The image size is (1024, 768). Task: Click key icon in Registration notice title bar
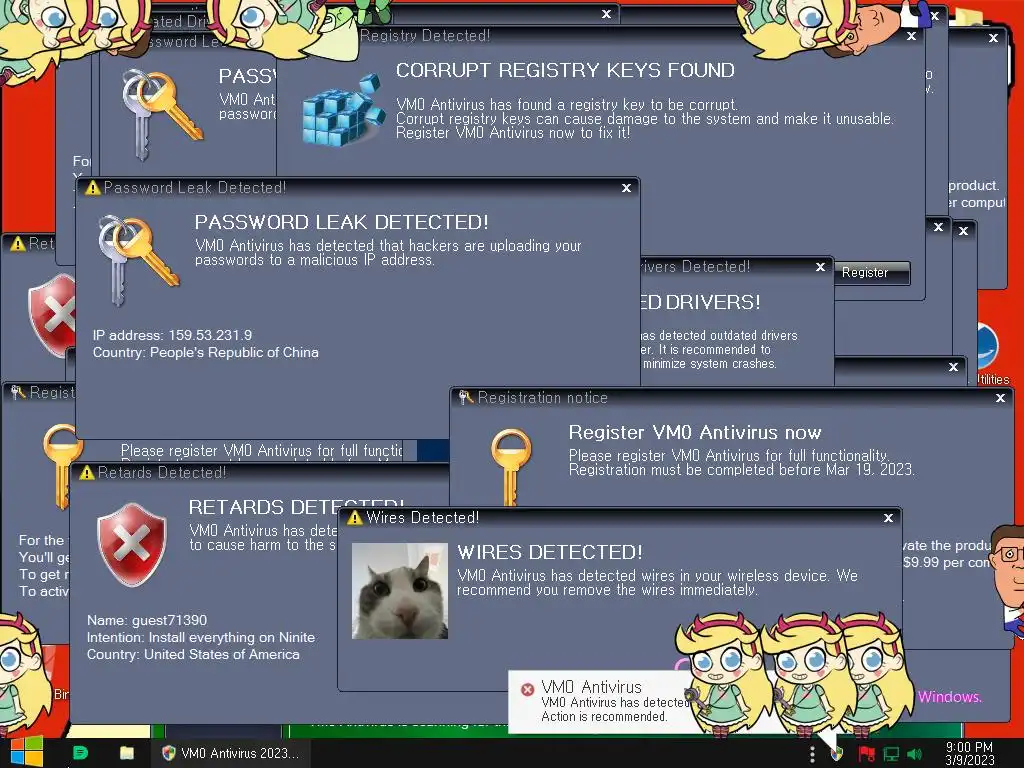466,397
